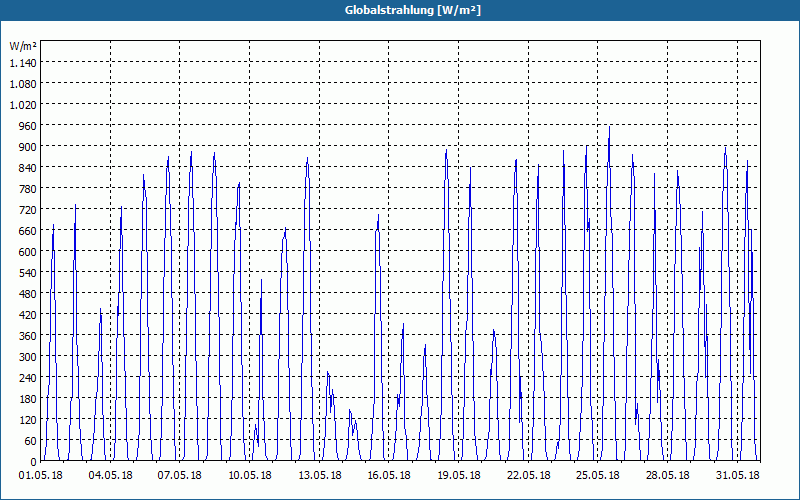Click the 22.05.18 date label
Image resolution: width=800 pixels, height=500 pixels.
coord(529,476)
